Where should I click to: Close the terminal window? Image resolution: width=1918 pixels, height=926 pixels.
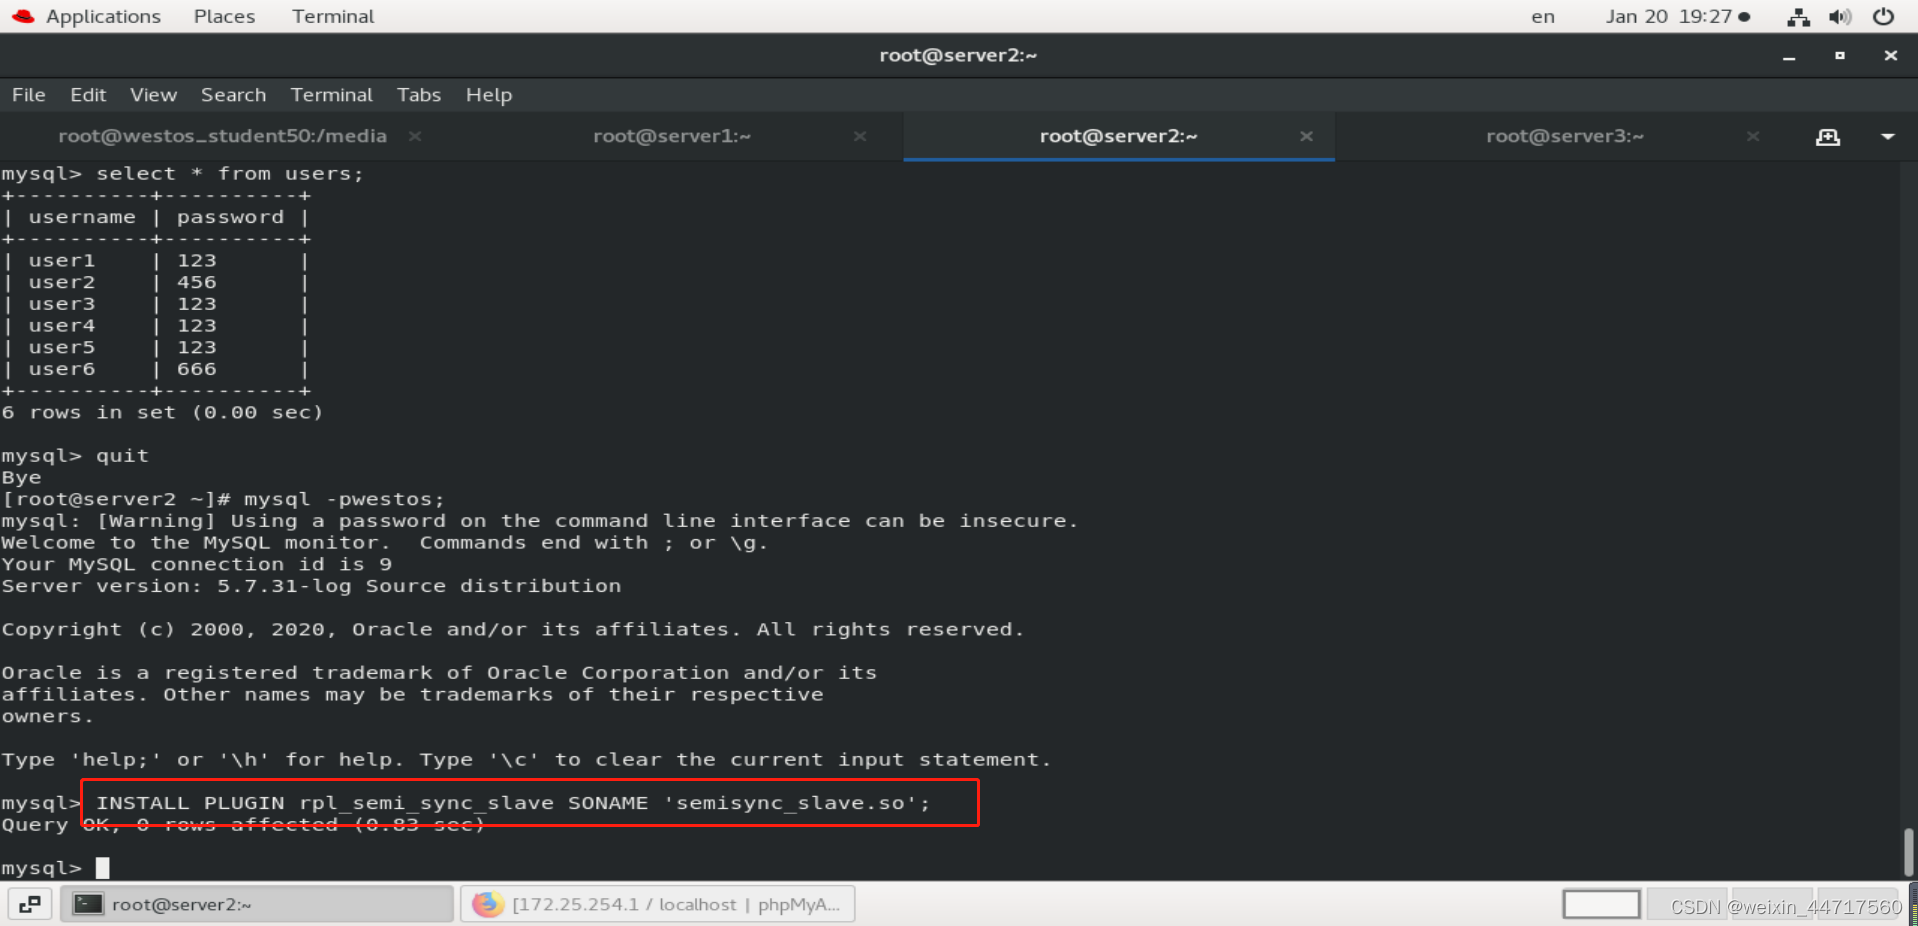click(1890, 56)
